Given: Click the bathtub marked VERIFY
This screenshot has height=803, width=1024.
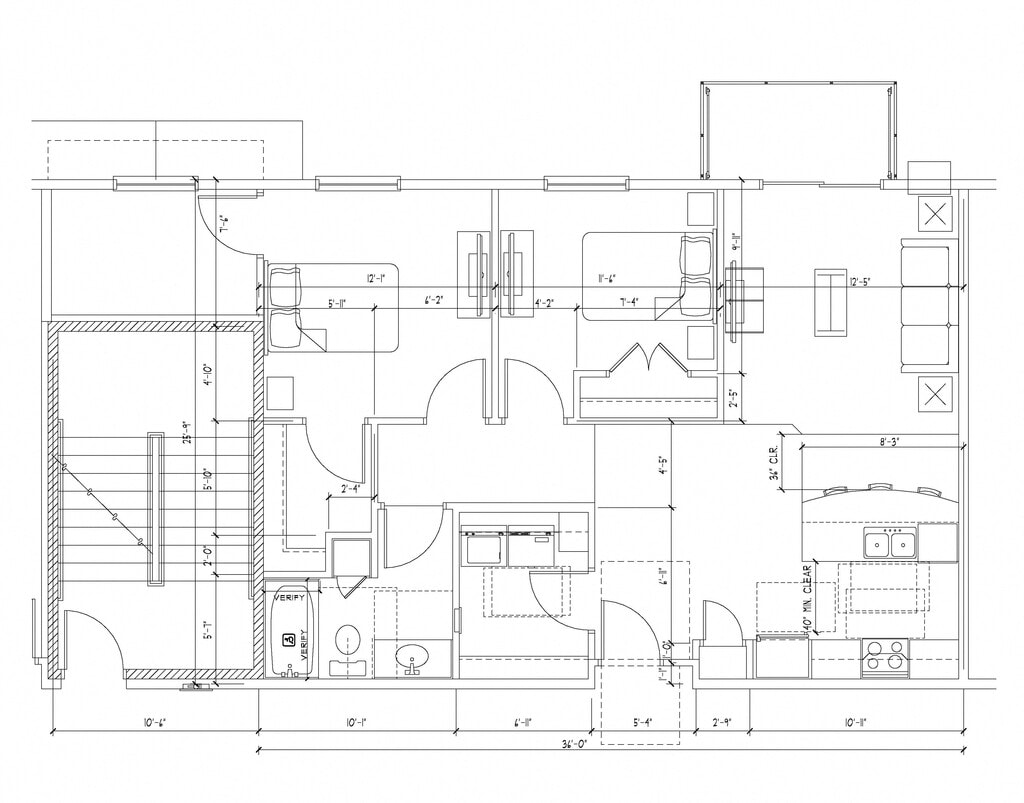Looking at the screenshot, I should pos(291,633).
